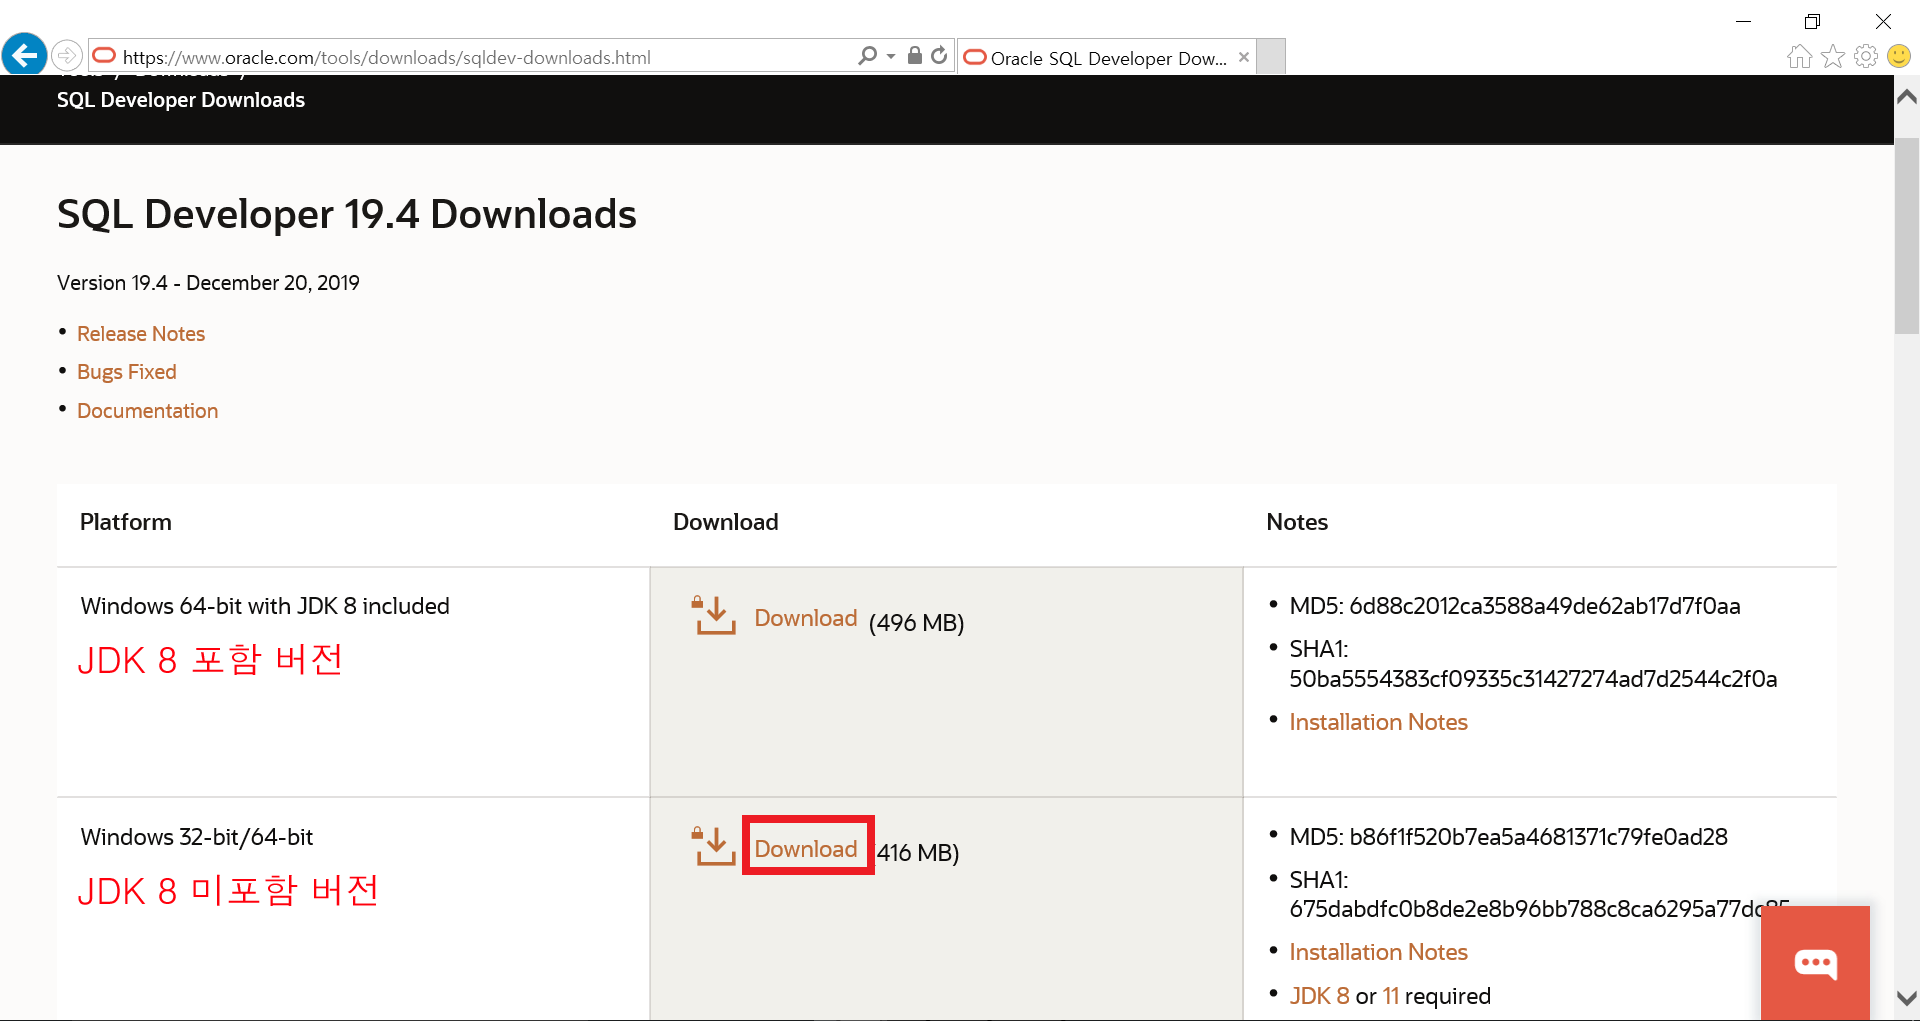Open the JDK 8 required link

coord(1319,996)
